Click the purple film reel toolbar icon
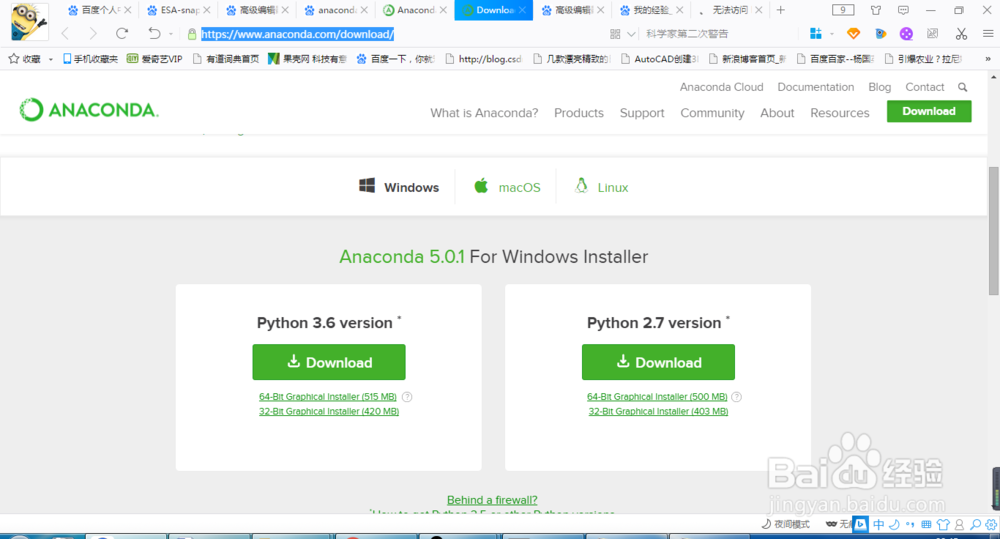Screen dimensions: 1000x539 [906, 34]
